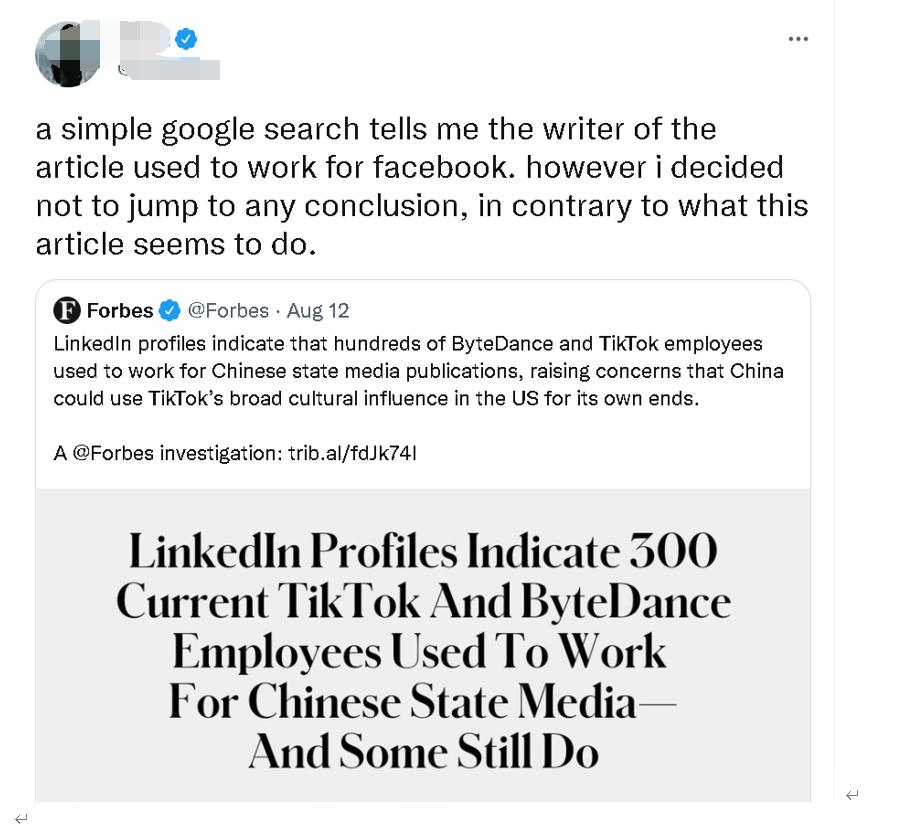The height and width of the screenshot is (835, 899).
Task: Open the Forbes display name in quoted tweet
Action: [120, 310]
